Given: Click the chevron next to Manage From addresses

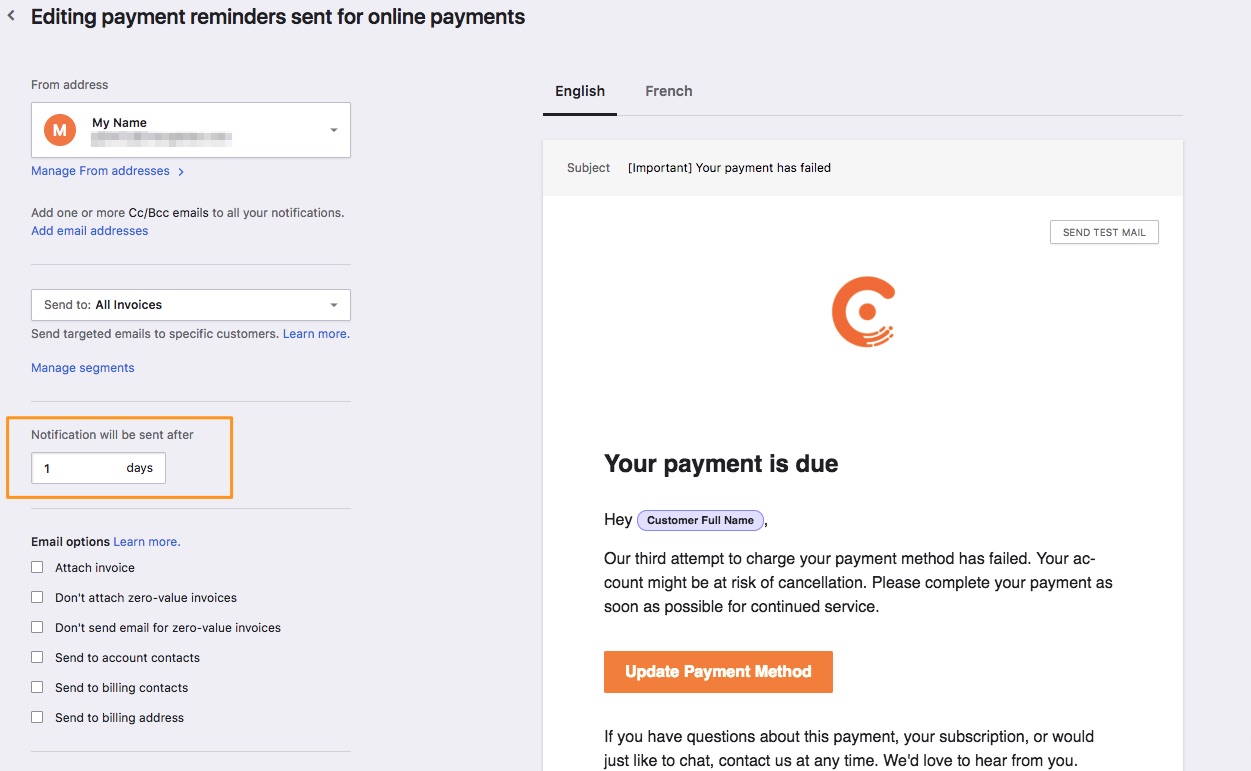Looking at the screenshot, I should (x=181, y=172).
